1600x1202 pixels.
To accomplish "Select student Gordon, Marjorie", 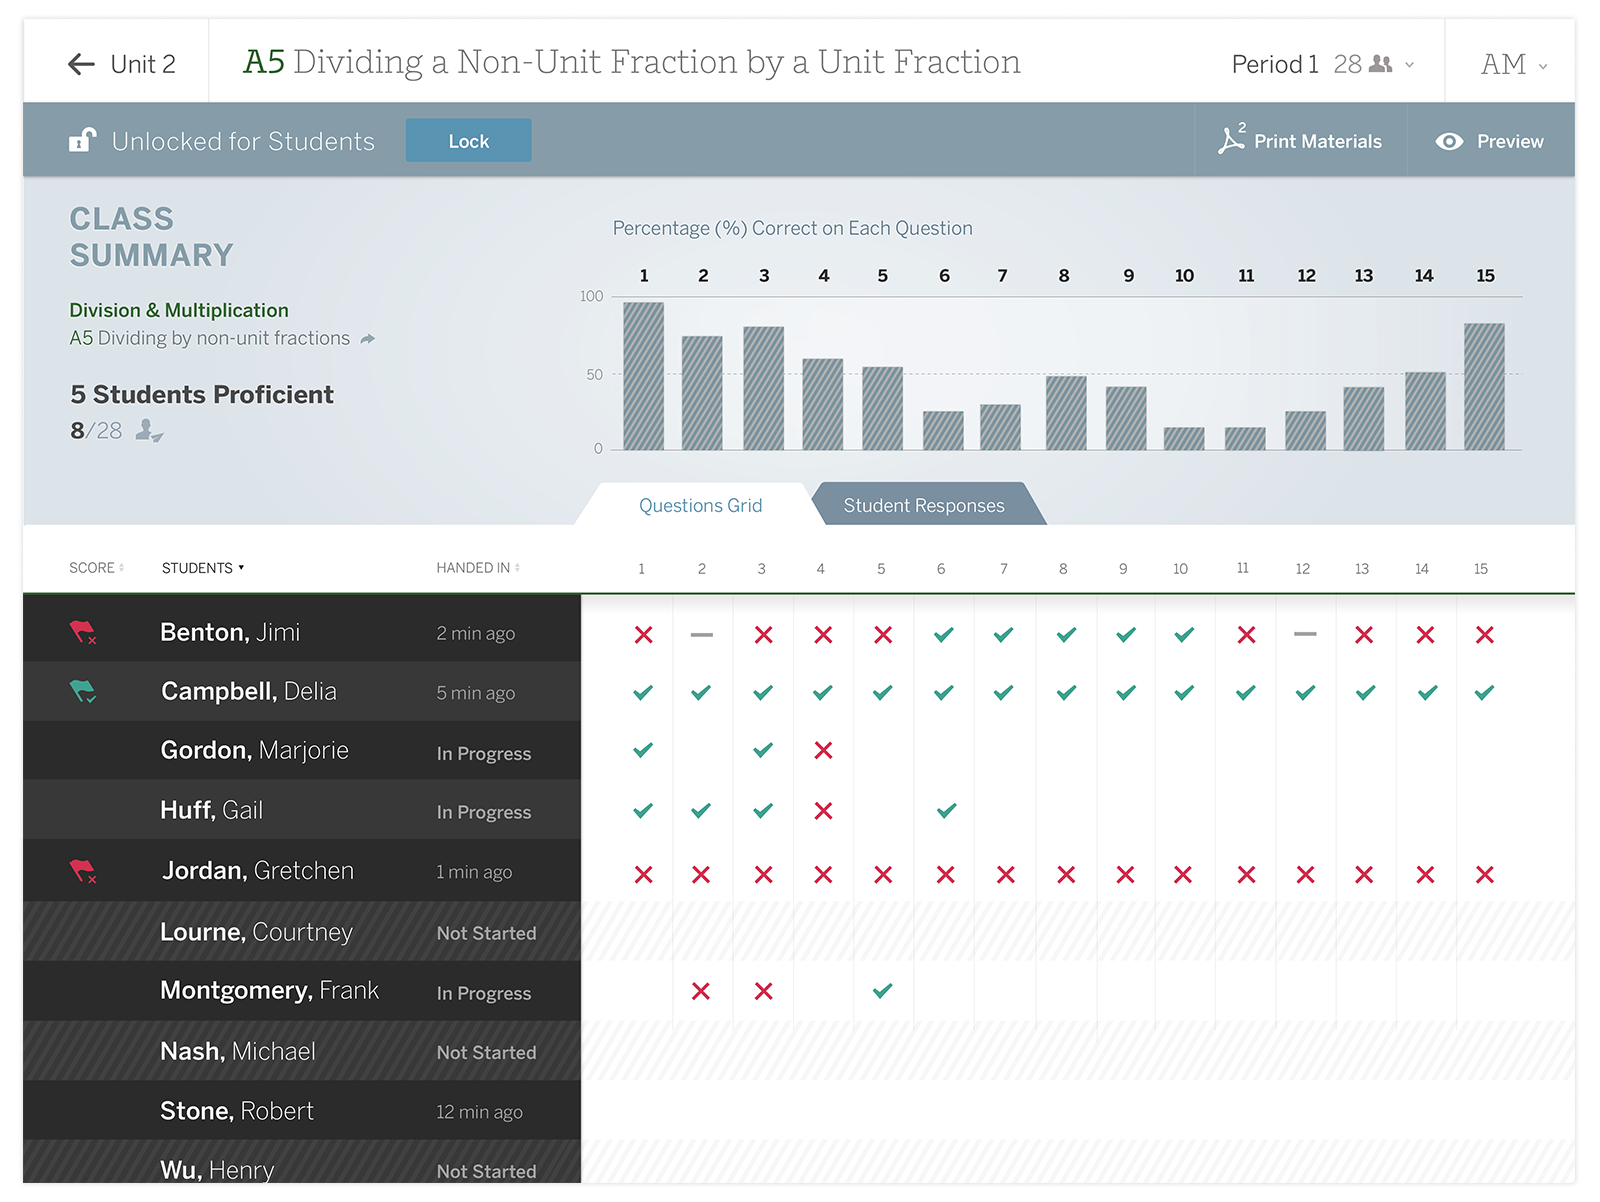I will click(x=254, y=750).
